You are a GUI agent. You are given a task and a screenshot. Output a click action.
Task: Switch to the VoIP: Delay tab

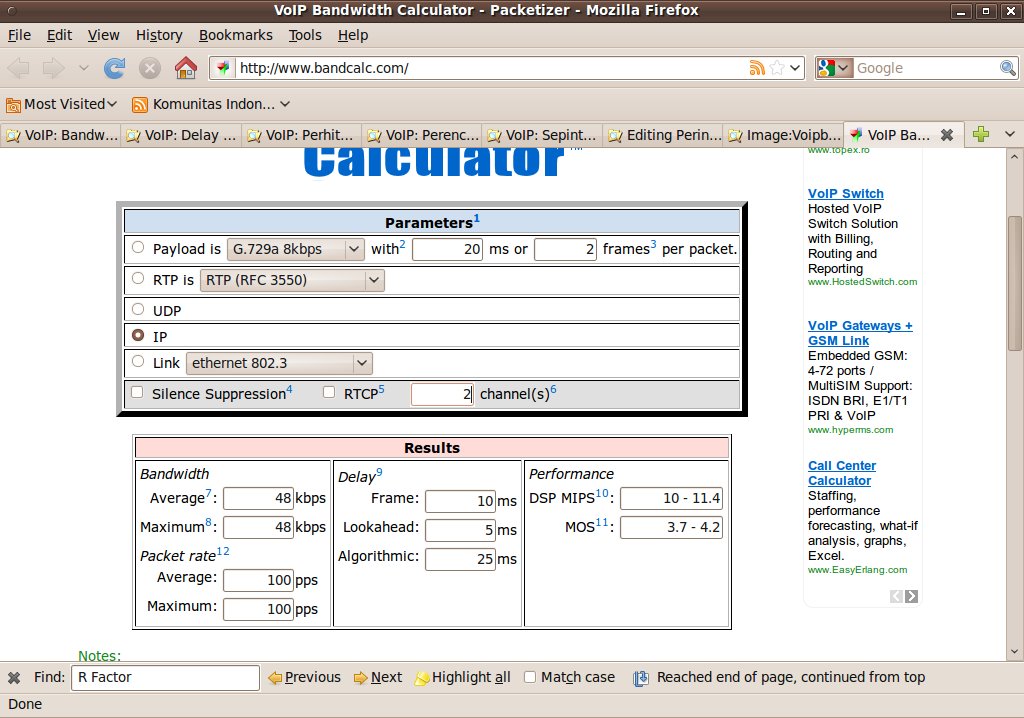(x=181, y=135)
